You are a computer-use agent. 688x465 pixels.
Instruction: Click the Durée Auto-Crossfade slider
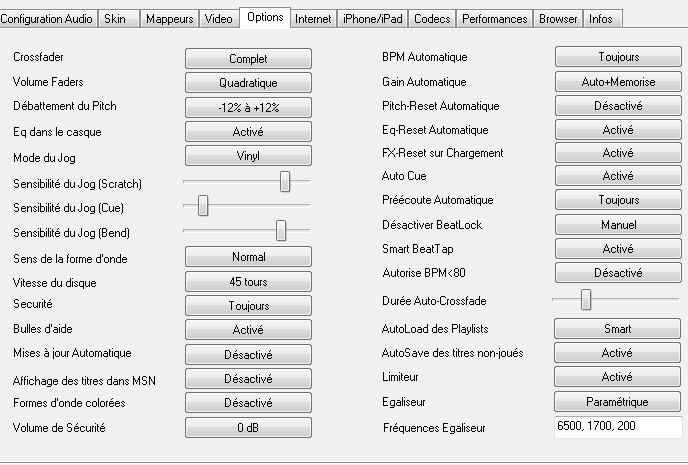click(586, 299)
